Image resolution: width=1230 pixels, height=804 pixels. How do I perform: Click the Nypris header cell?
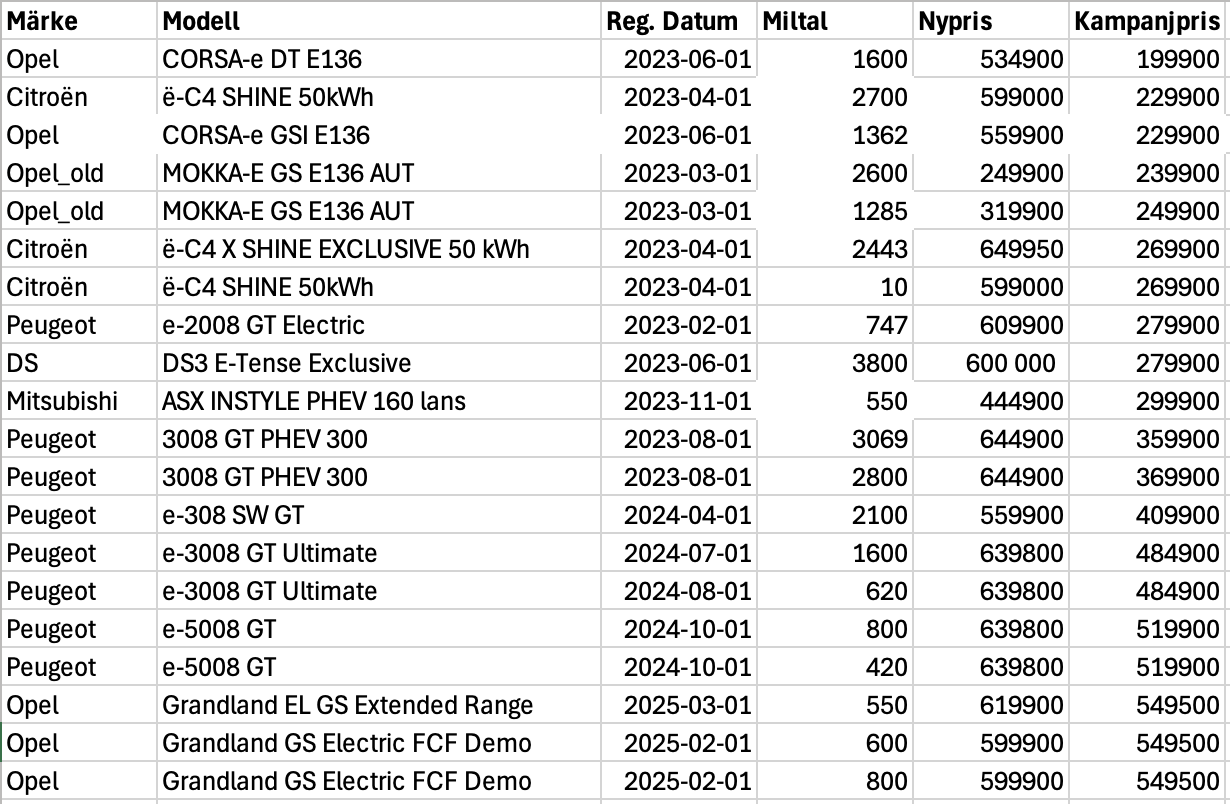[991, 21]
